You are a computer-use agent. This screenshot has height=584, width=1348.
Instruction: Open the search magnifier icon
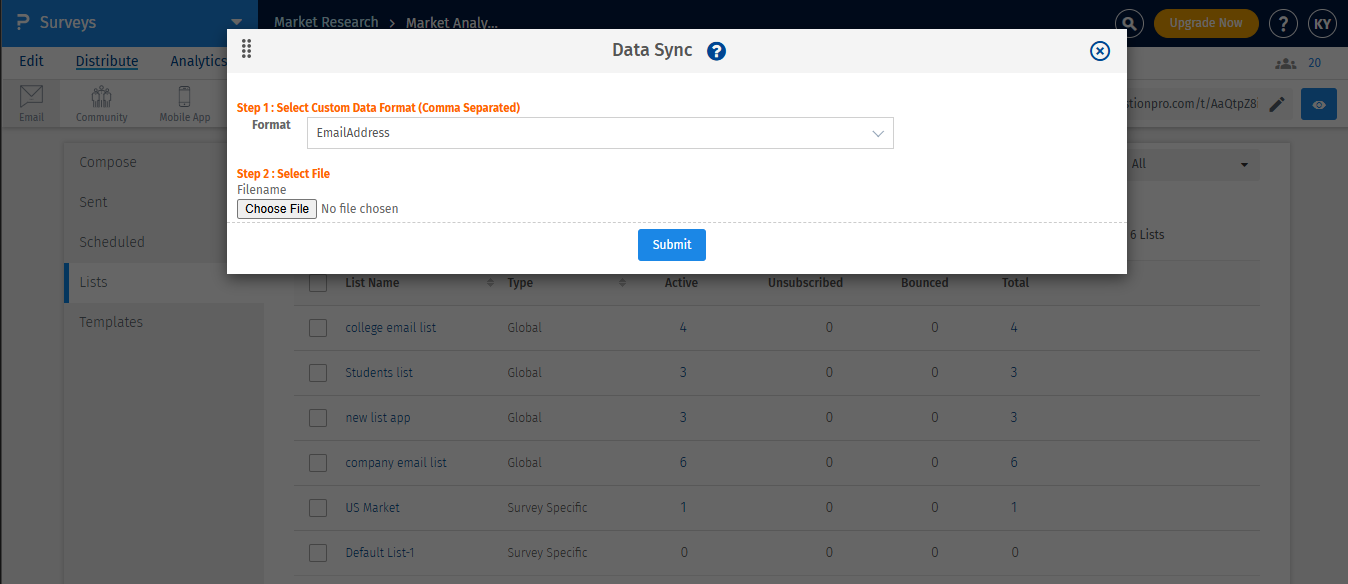click(1129, 23)
